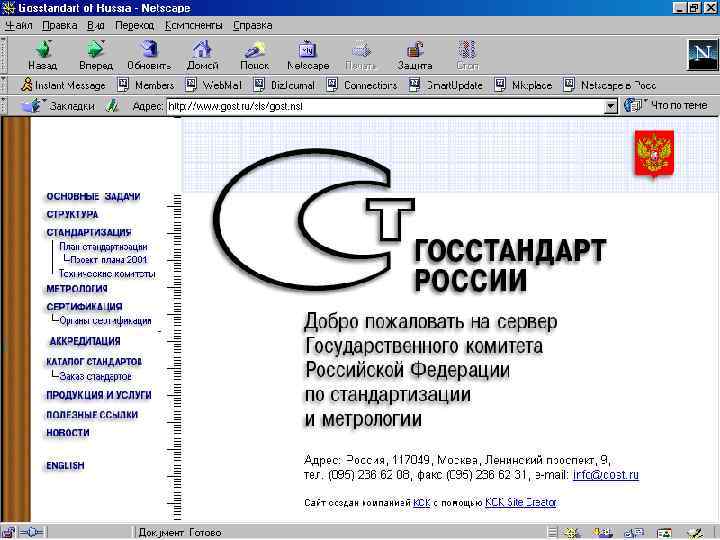Screen dimensions: 720x540
Task: Open ОСНОВНЫЕ ЗАДАЧИ section link
Action: coord(93,197)
